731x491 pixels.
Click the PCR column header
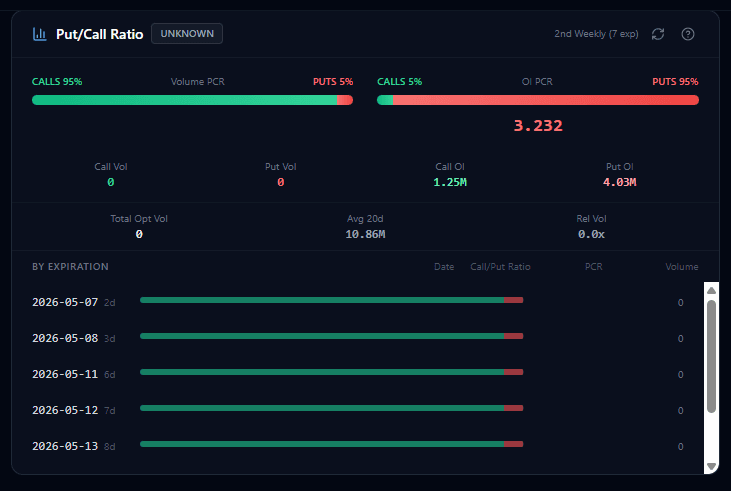593,267
